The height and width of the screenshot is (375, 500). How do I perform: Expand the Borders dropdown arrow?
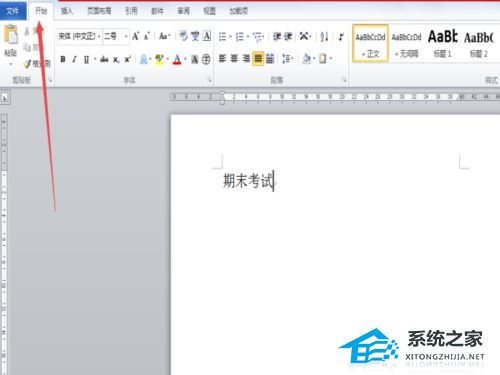331,59
